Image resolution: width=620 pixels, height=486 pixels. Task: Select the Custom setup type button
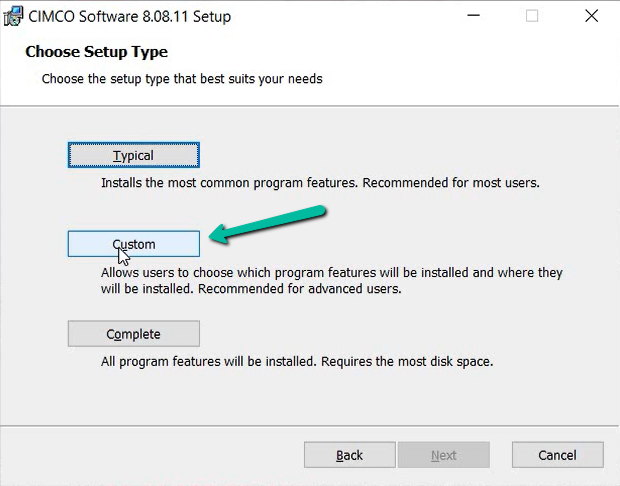pyautogui.click(x=134, y=244)
